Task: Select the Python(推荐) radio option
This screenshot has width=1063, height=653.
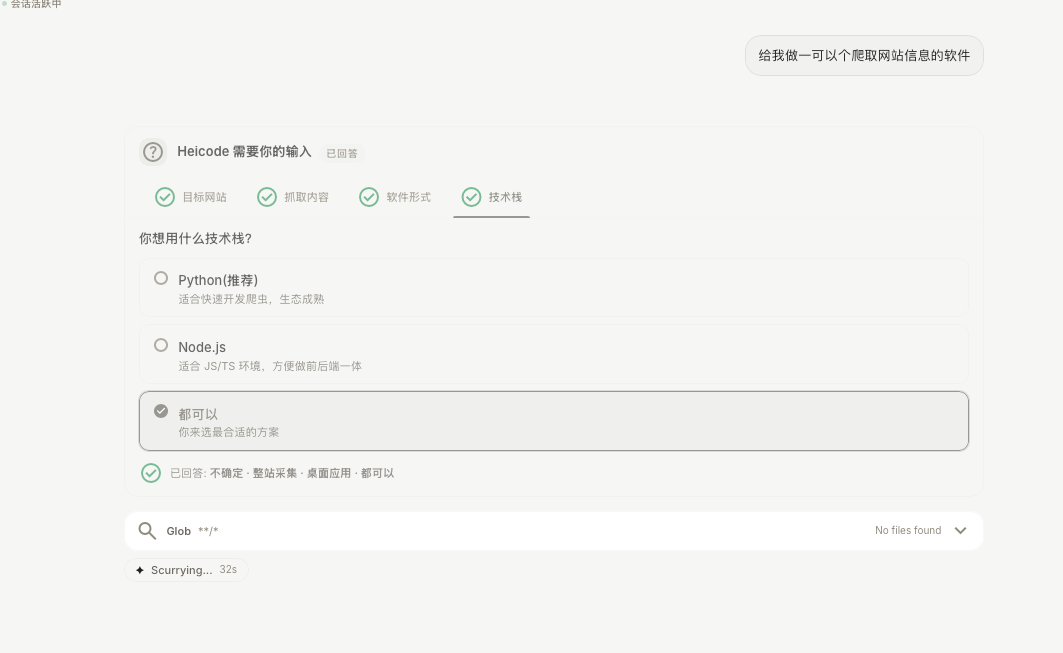Action: click(161, 278)
